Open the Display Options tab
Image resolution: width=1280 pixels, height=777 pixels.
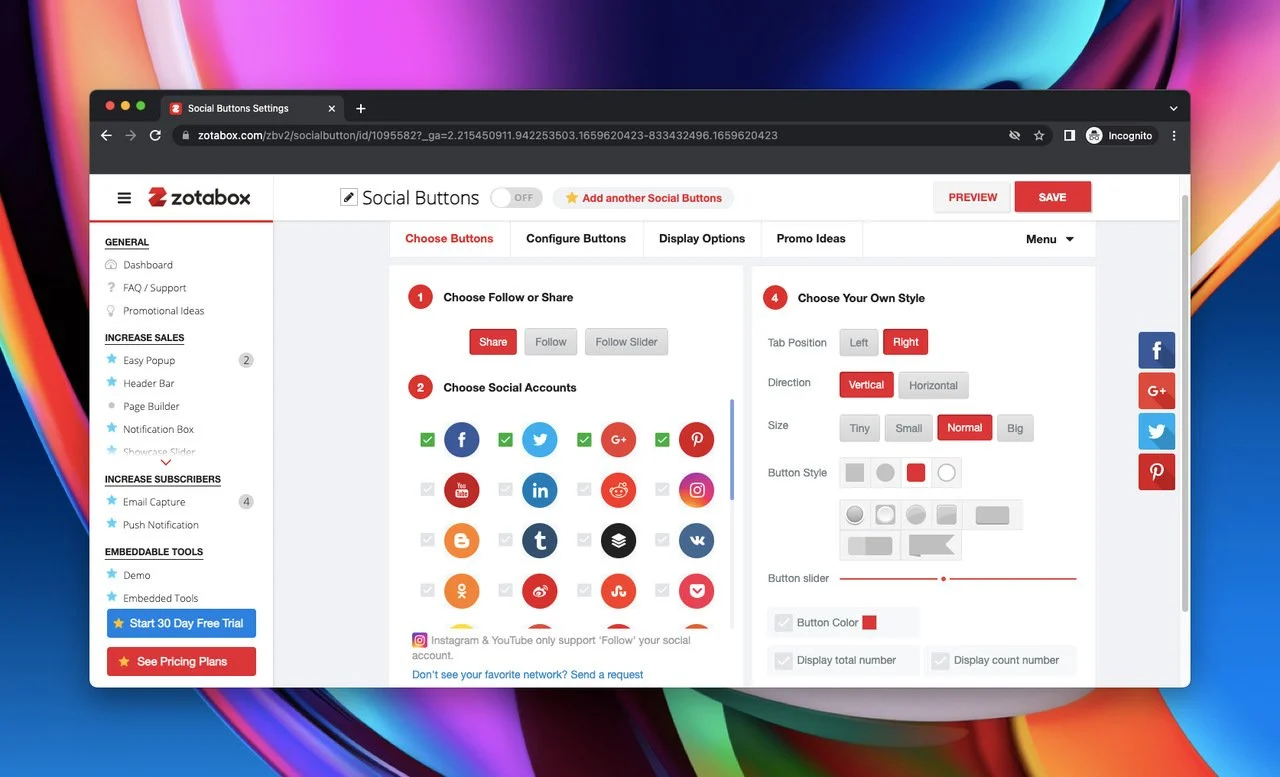tap(702, 239)
